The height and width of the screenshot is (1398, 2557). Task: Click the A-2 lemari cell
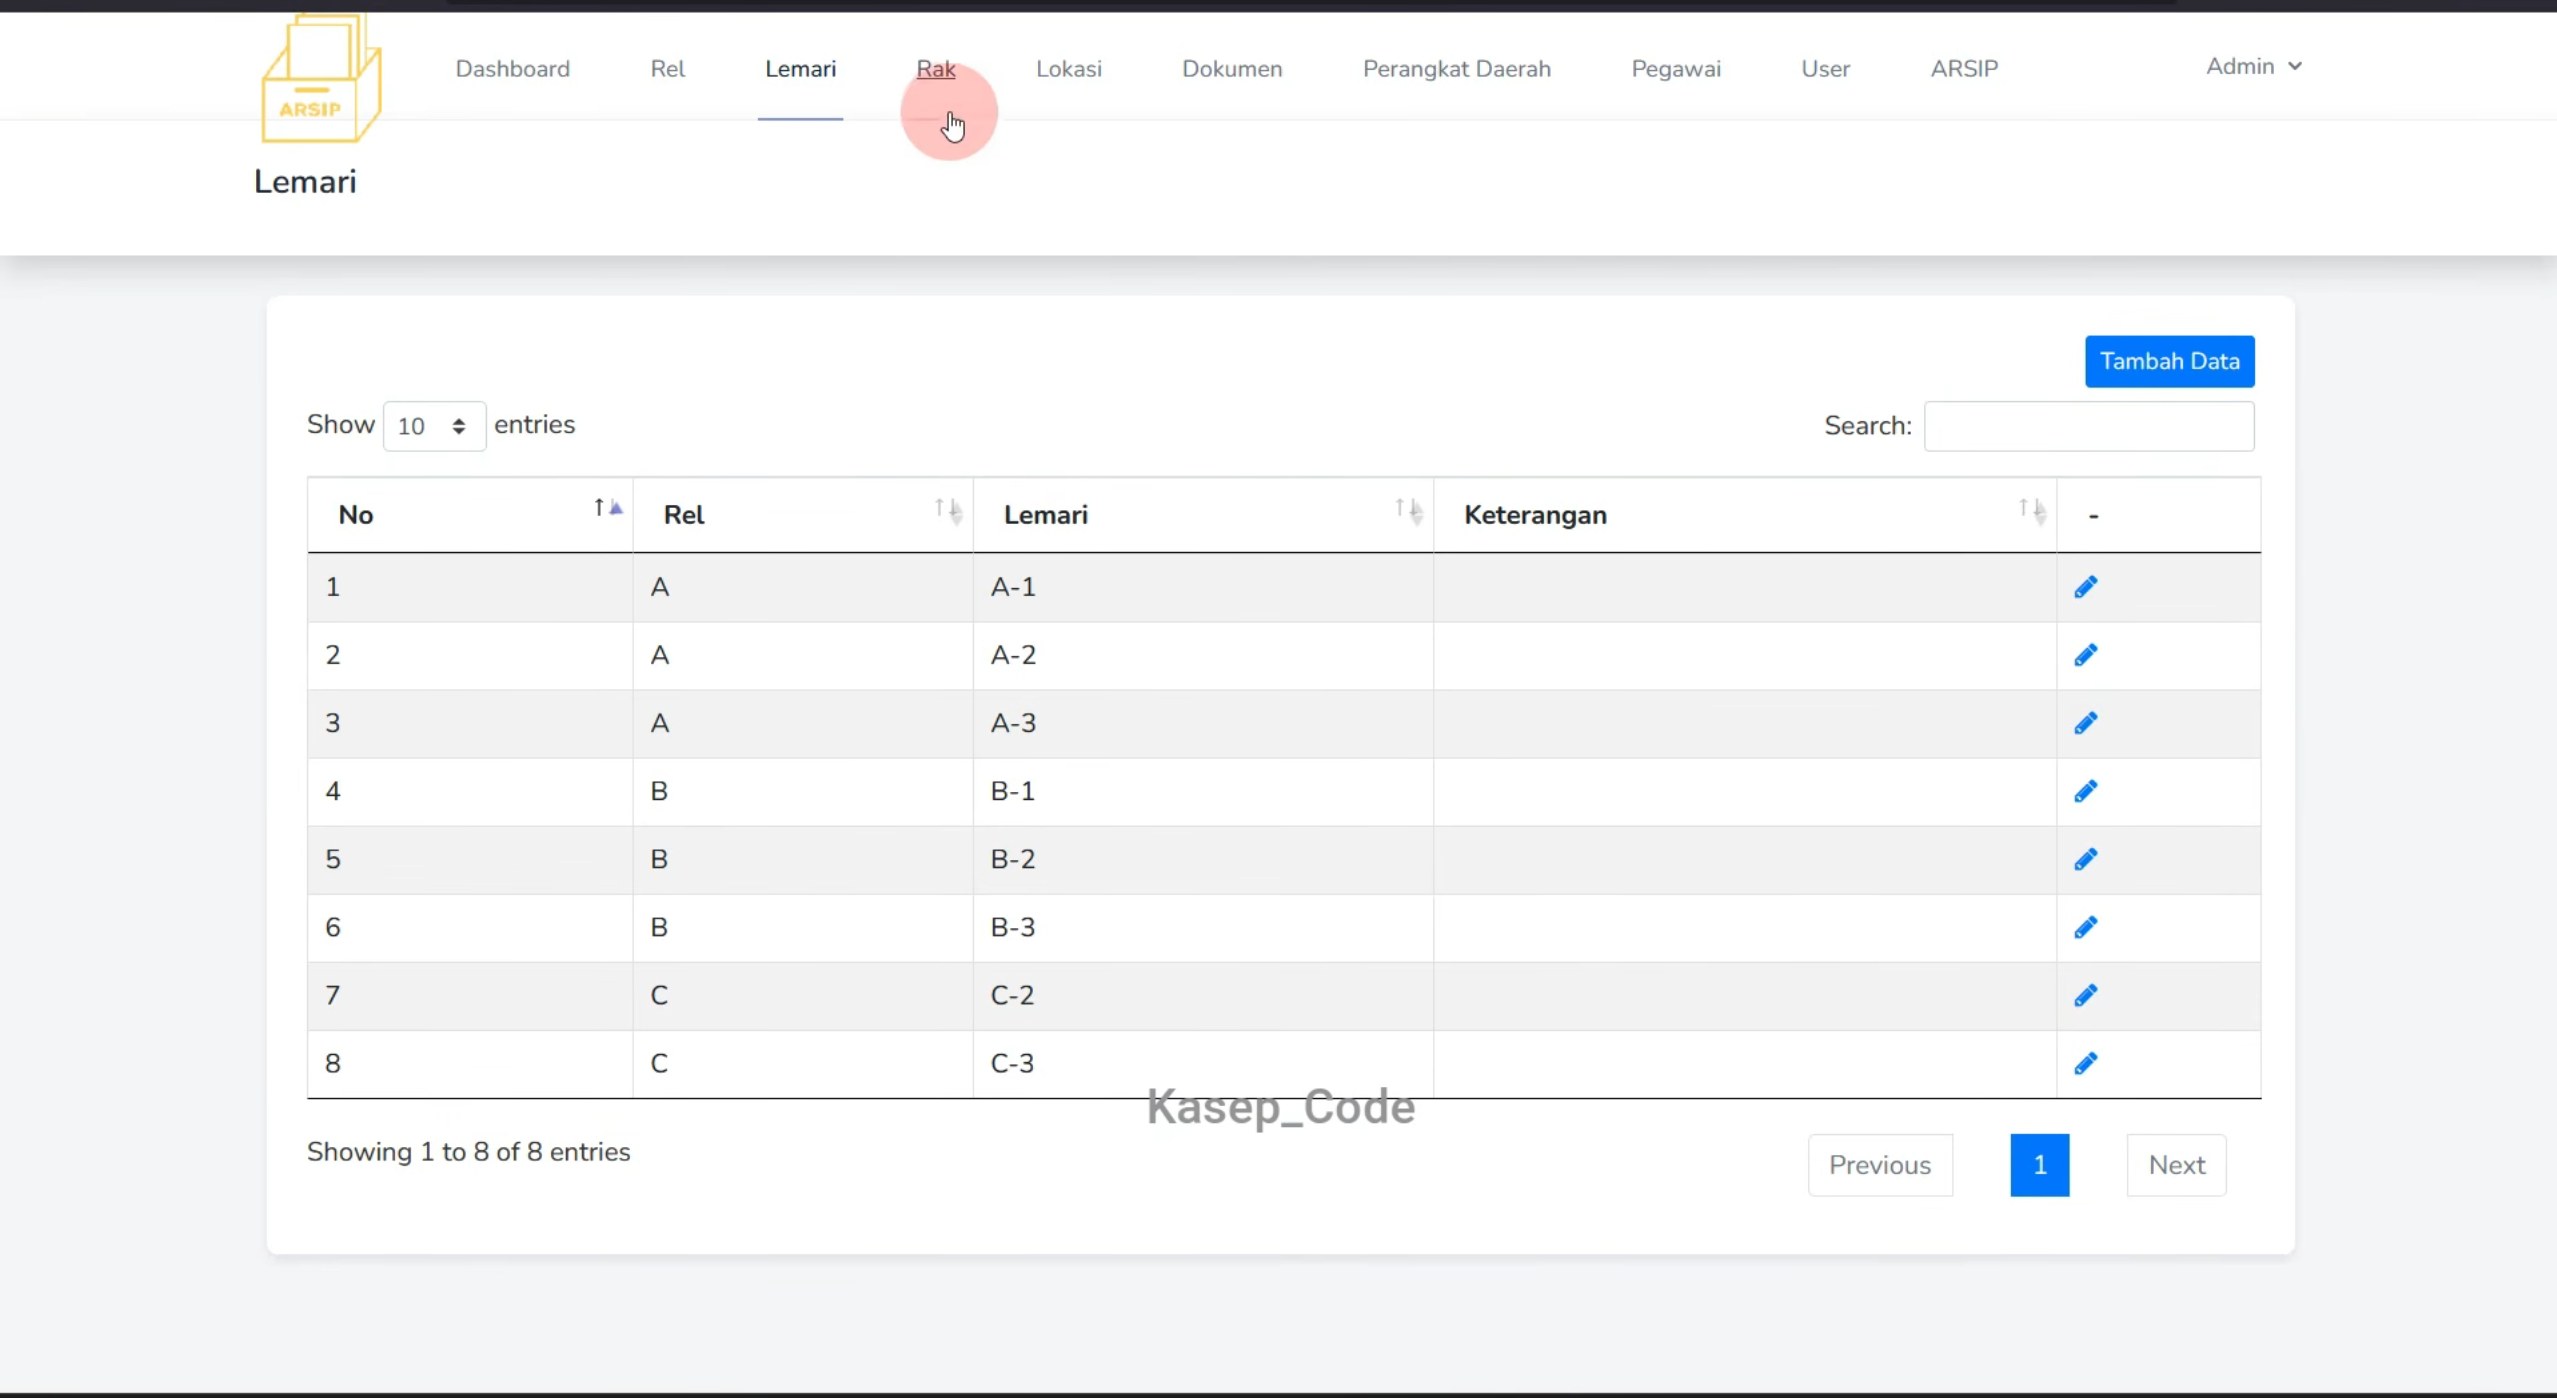coord(1203,655)
